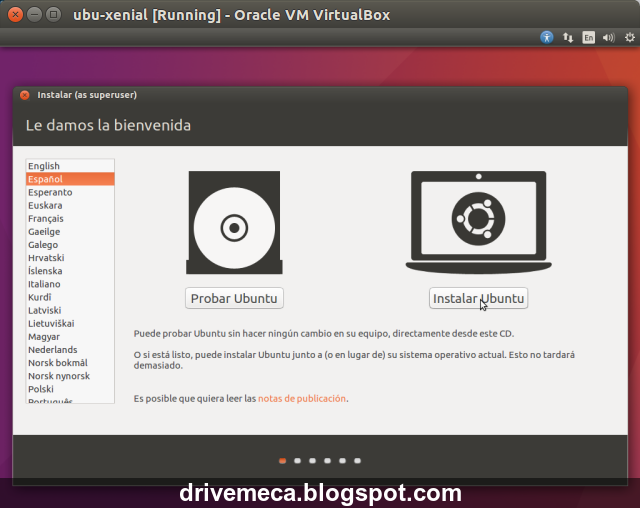Close the VirtualBox VM window

16,15
